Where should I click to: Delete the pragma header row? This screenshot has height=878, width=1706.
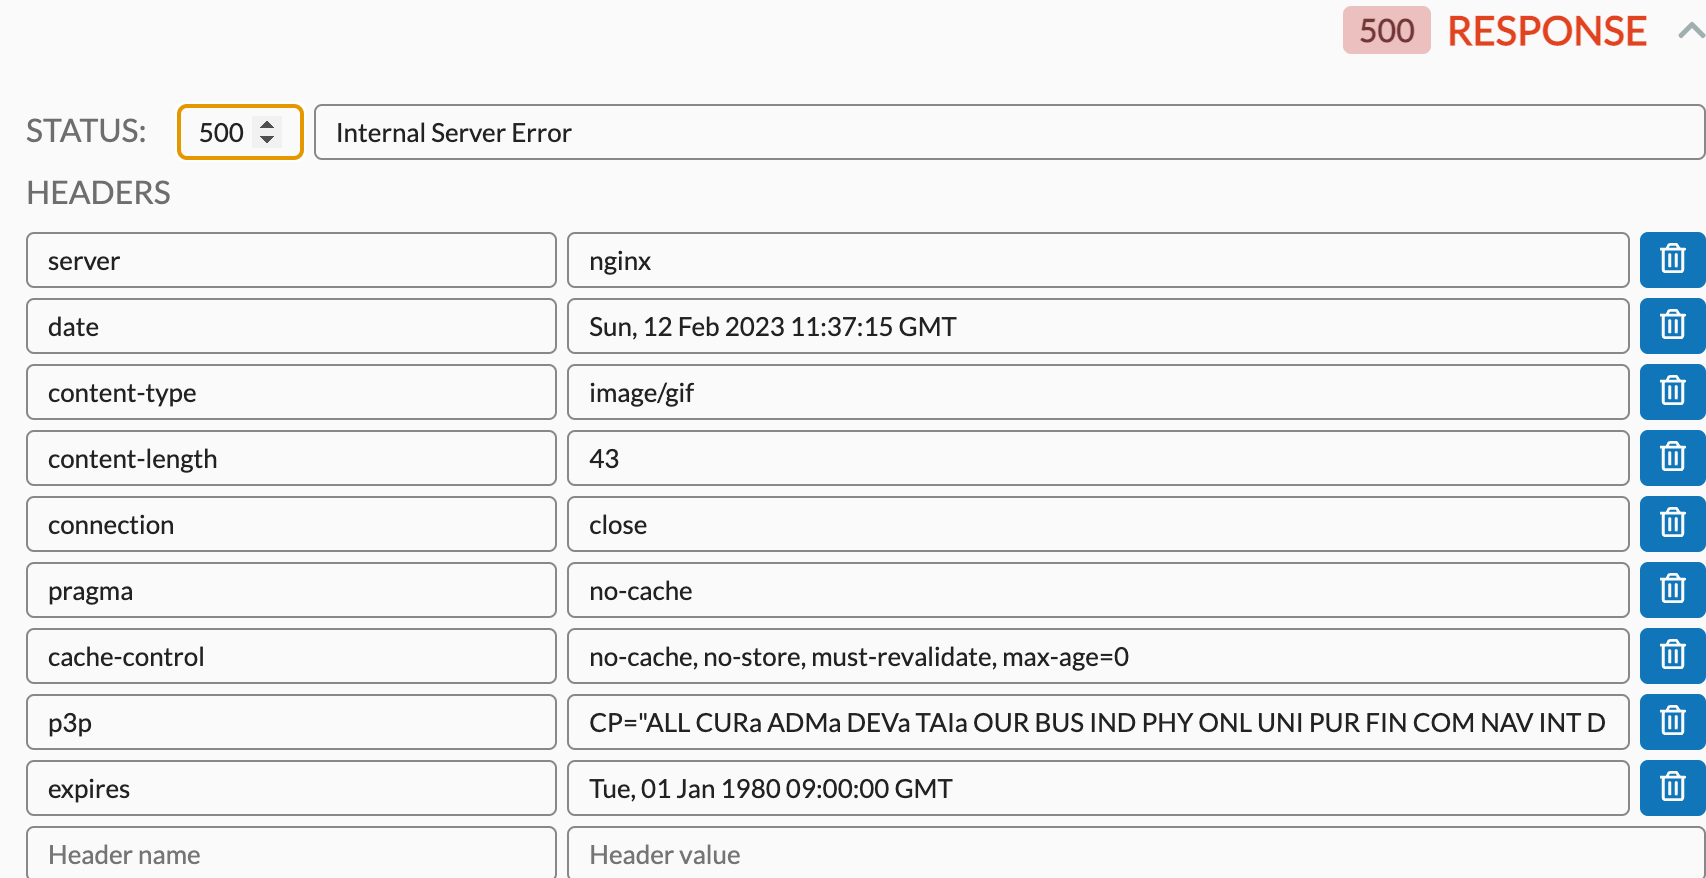[1672, 590]
